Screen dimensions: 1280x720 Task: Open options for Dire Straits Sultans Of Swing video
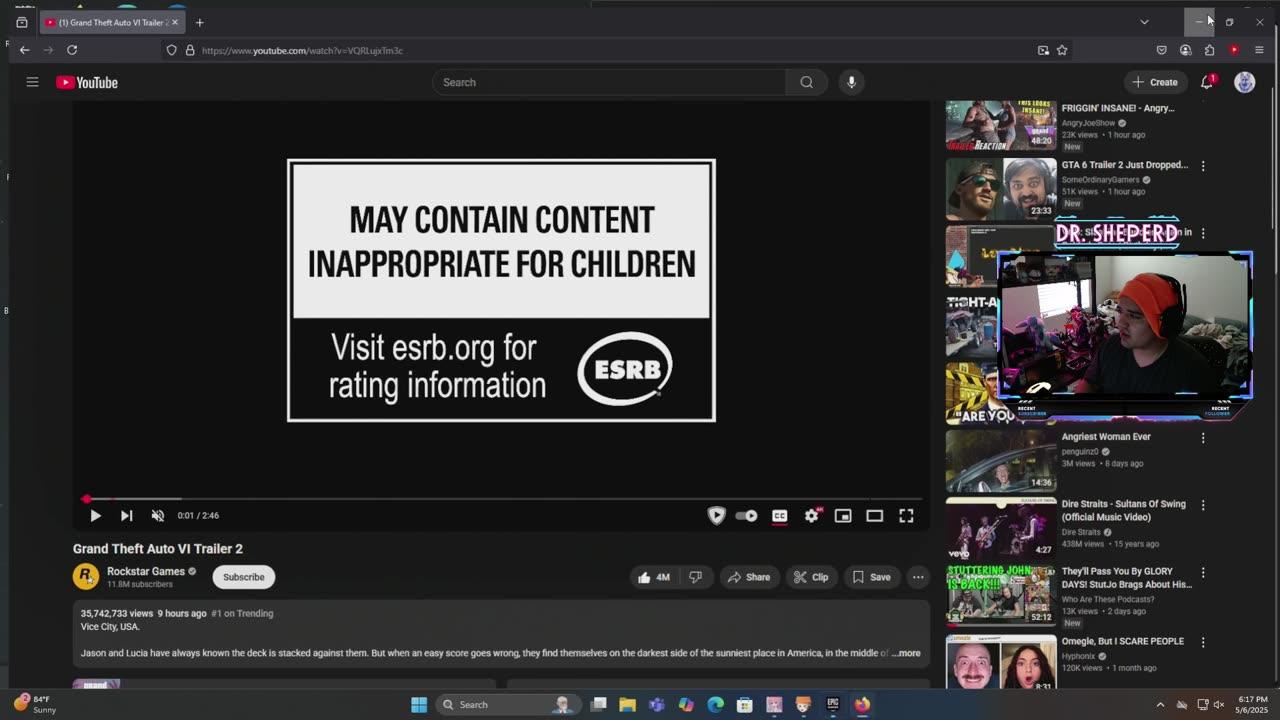pyautogui.click(x=1203, y=505)
